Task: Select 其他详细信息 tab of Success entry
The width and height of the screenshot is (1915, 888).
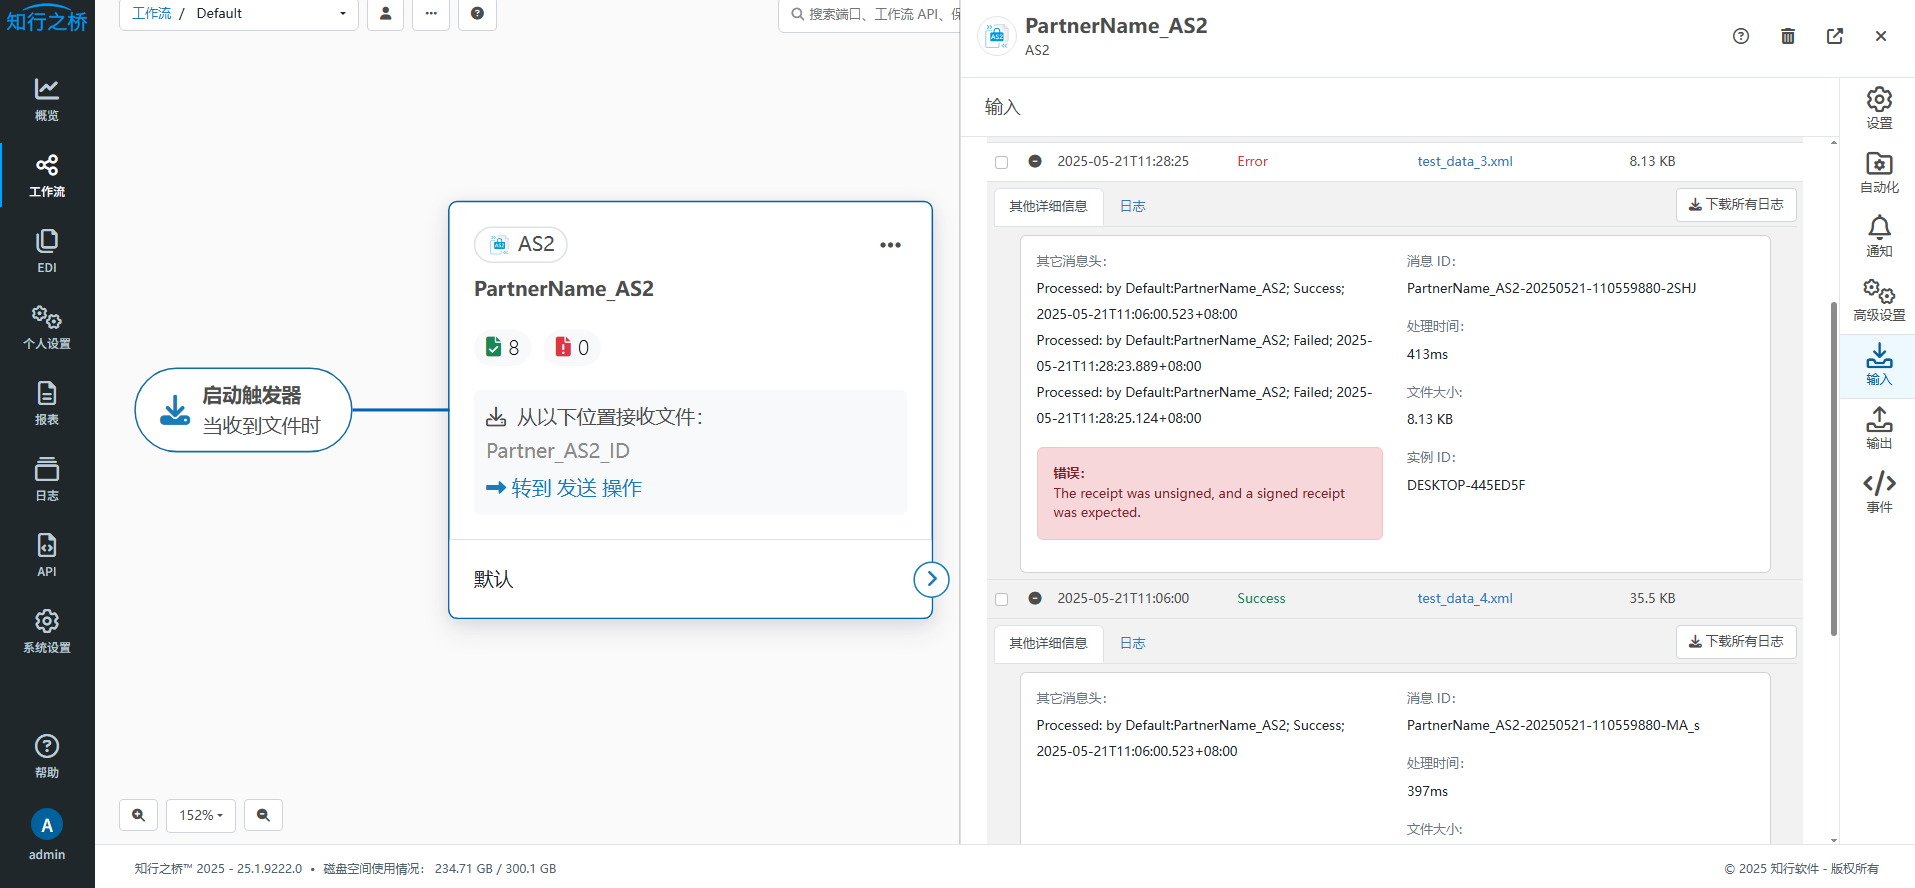Action: pos(1048,643)
